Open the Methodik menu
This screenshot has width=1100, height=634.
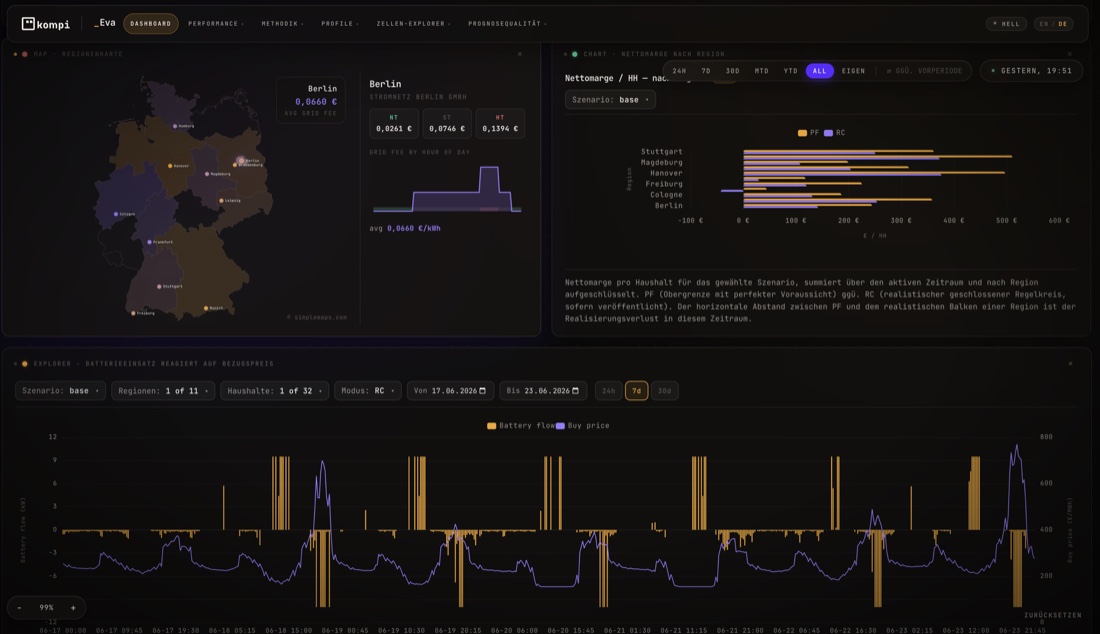point(282,24)
